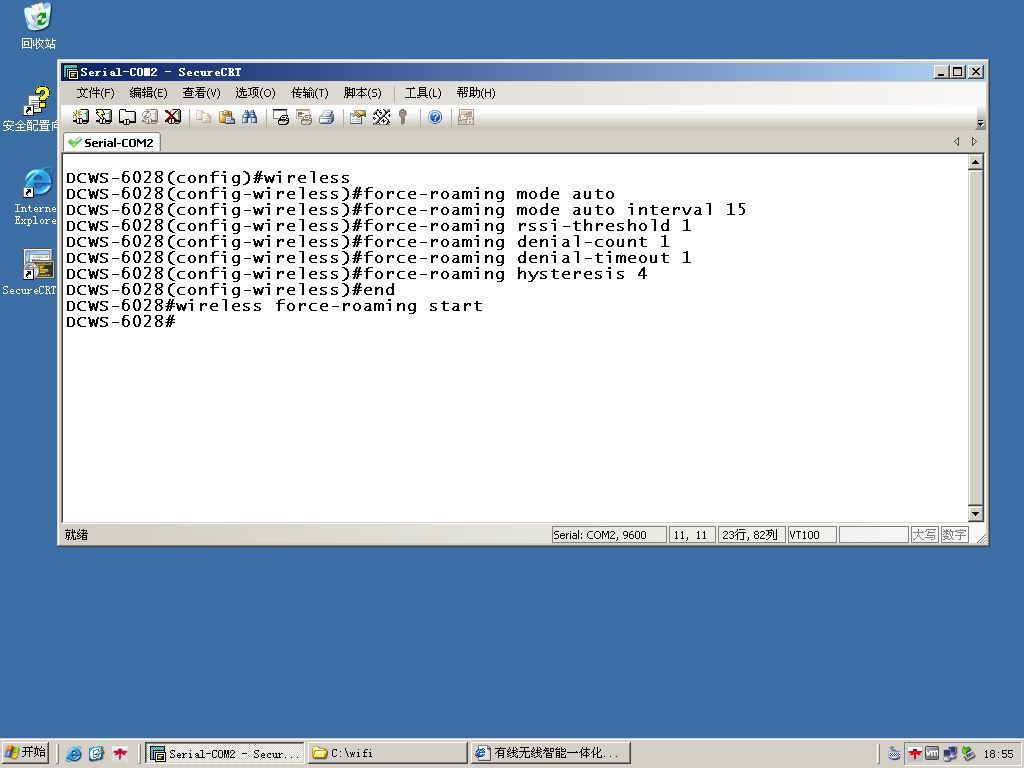The height and width of the screenshot is (768, 1024).
Task: Click the Quick Connect lightning icon
Action: point(104,117)
